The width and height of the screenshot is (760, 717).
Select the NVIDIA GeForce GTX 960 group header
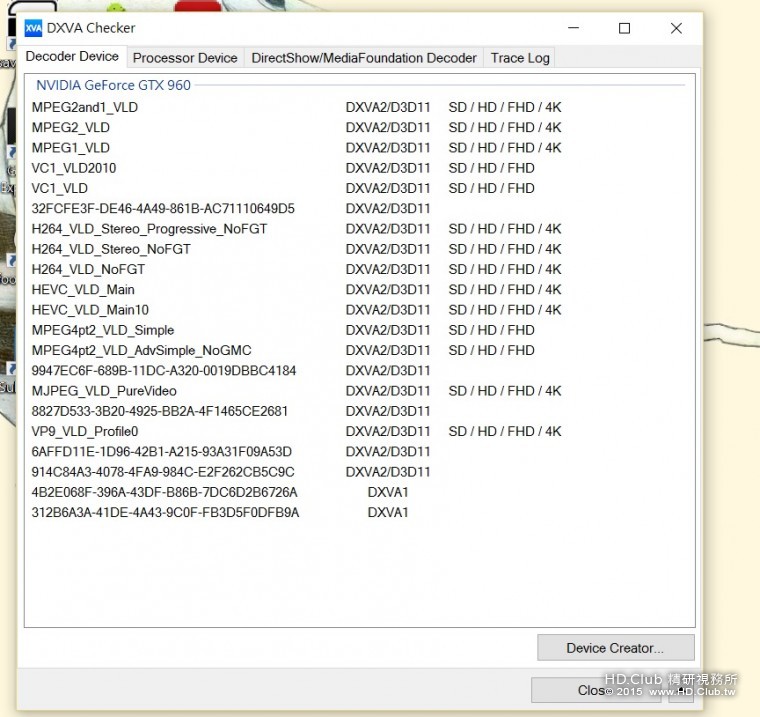113,85
